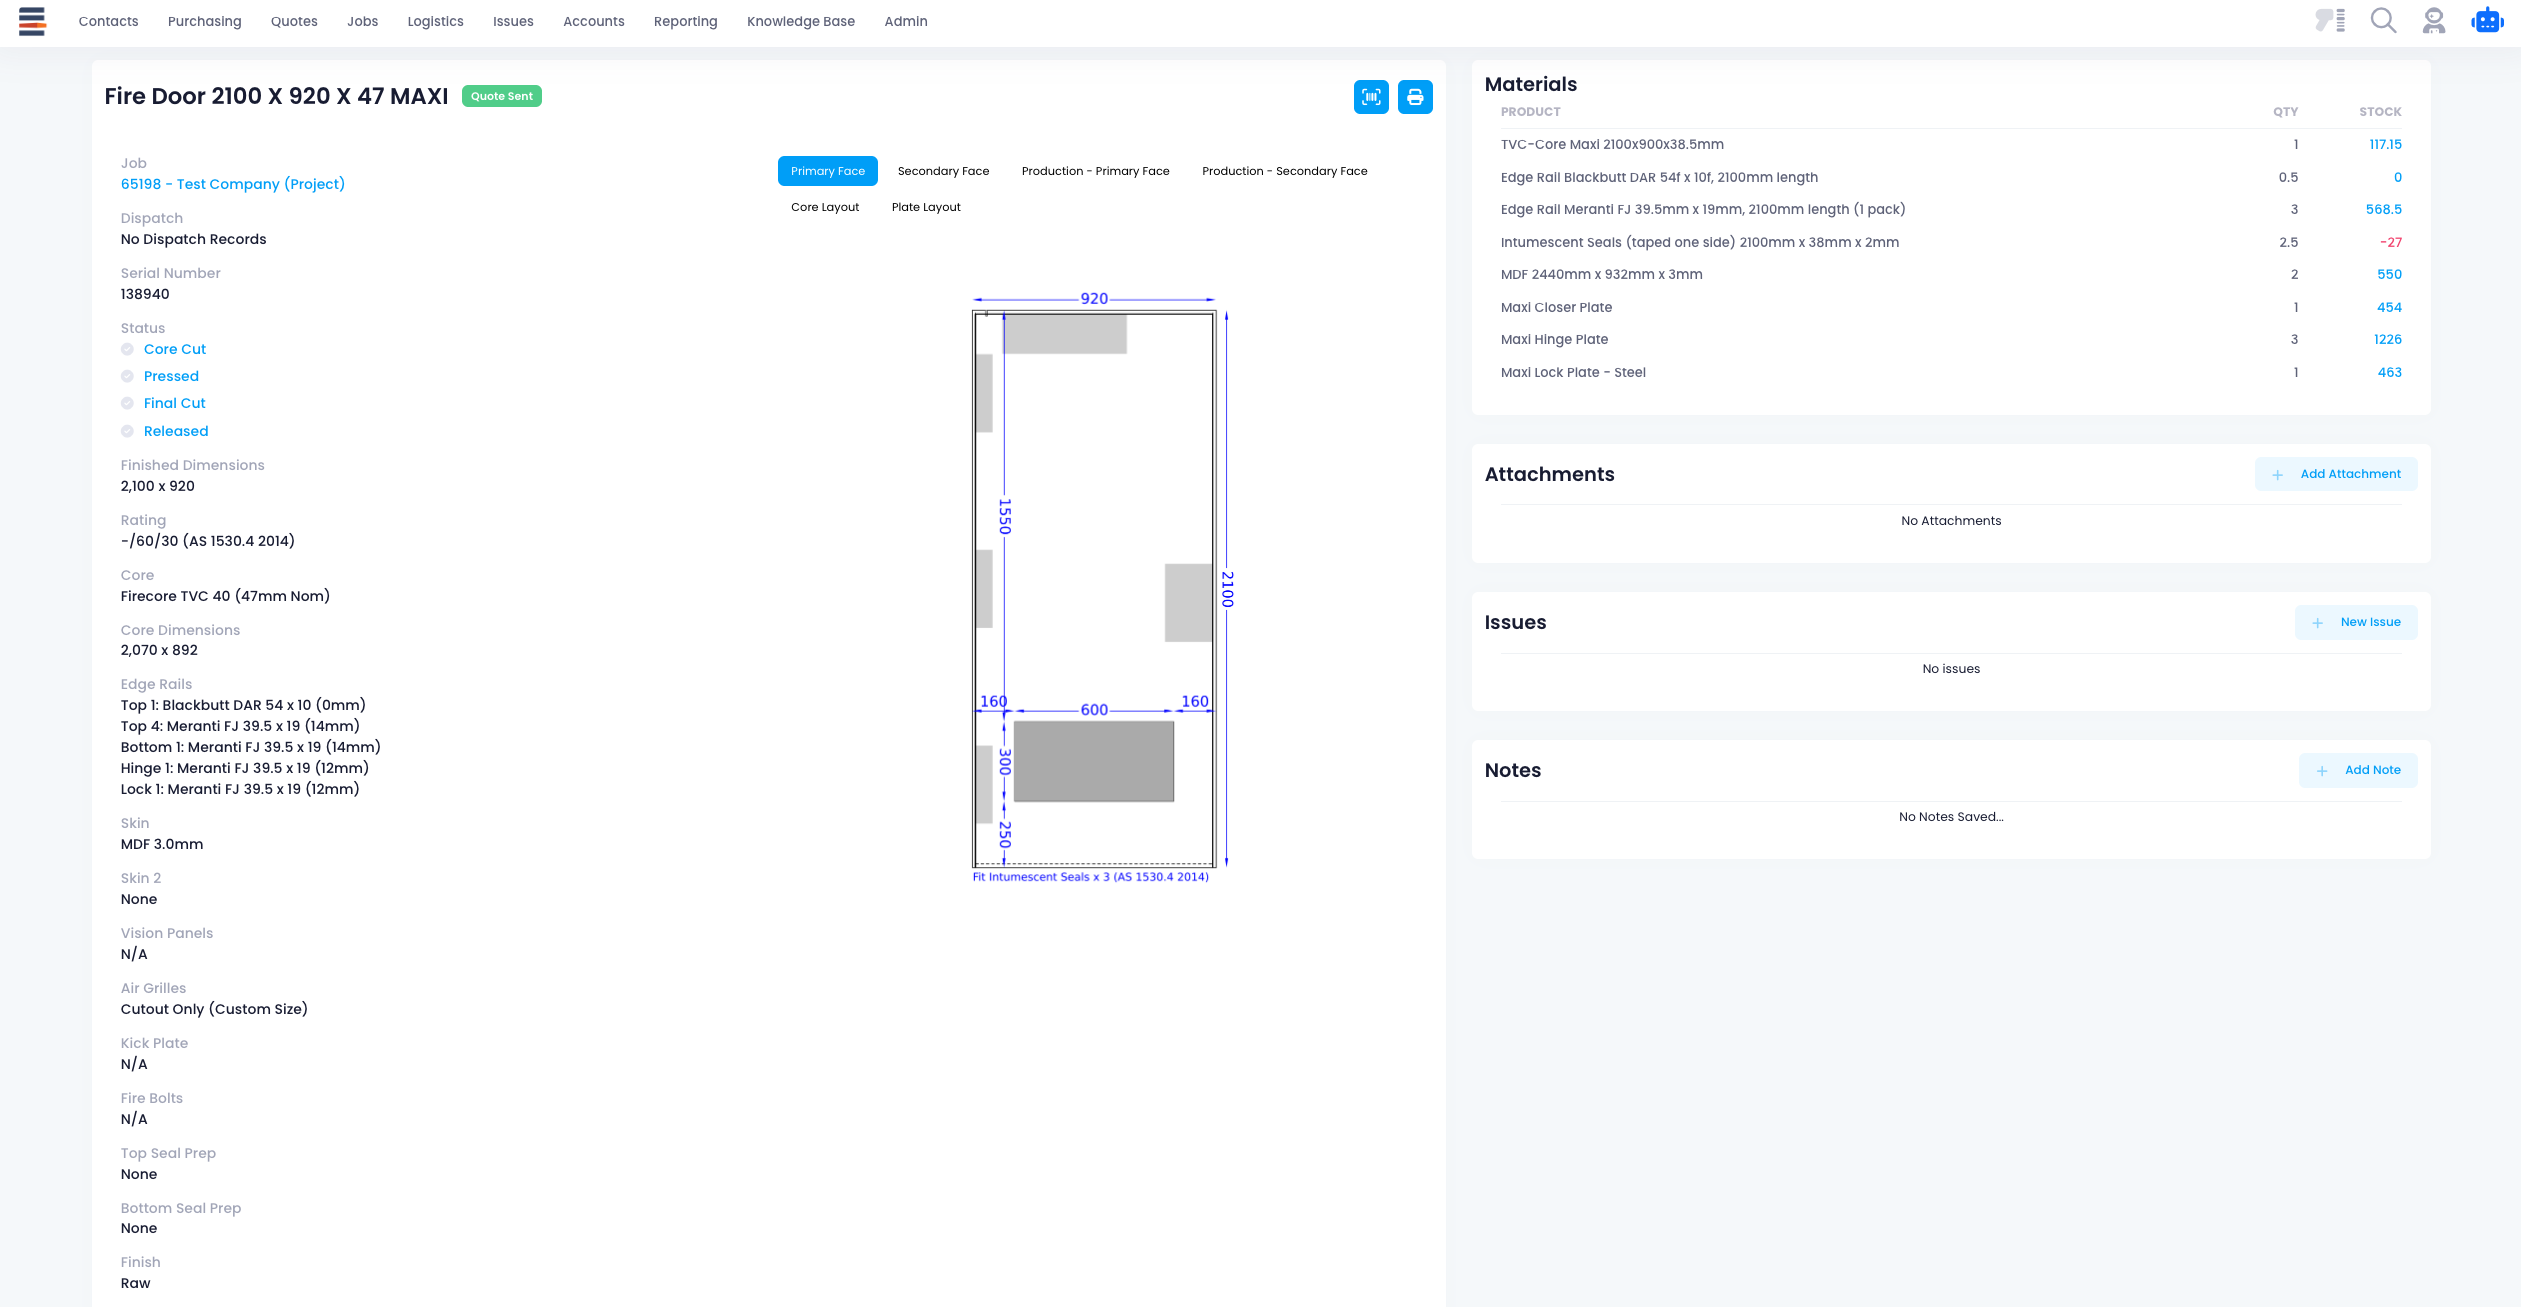Select the Primary Face tab
Viewport: 2521px width, 1307px height.
point(827,171)
